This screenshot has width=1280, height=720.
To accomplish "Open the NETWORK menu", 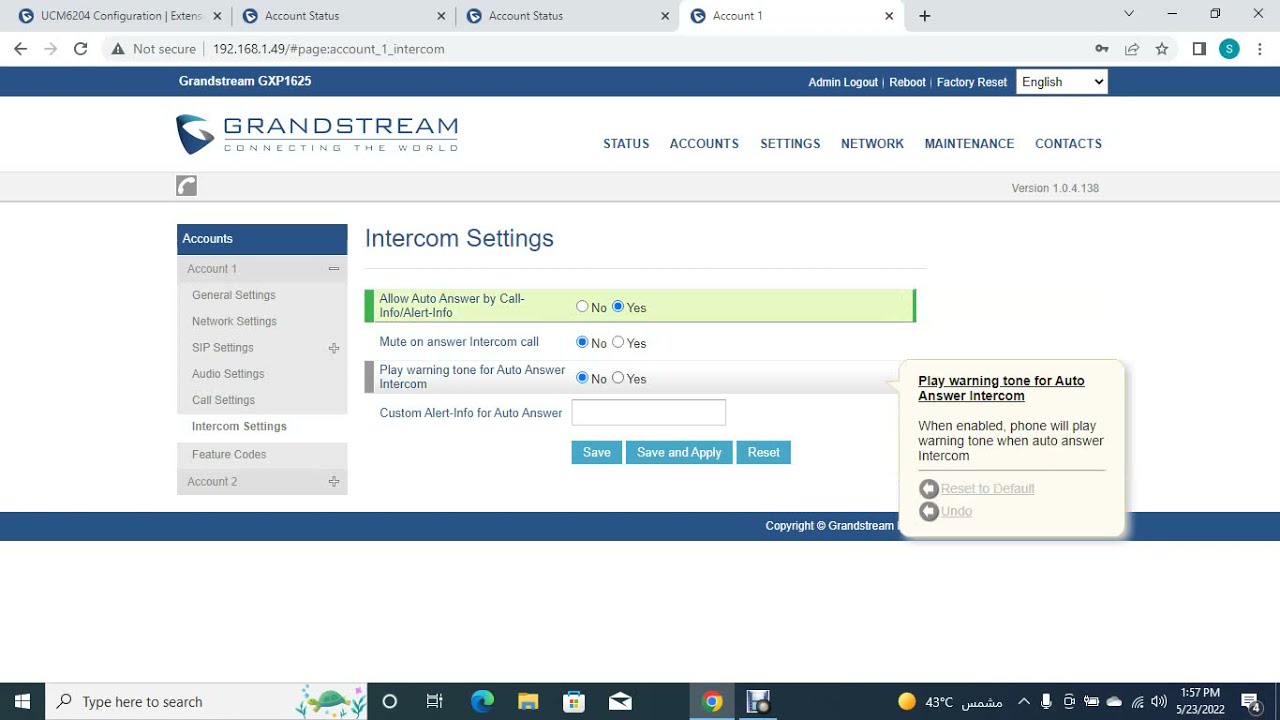I will (872, 144).
